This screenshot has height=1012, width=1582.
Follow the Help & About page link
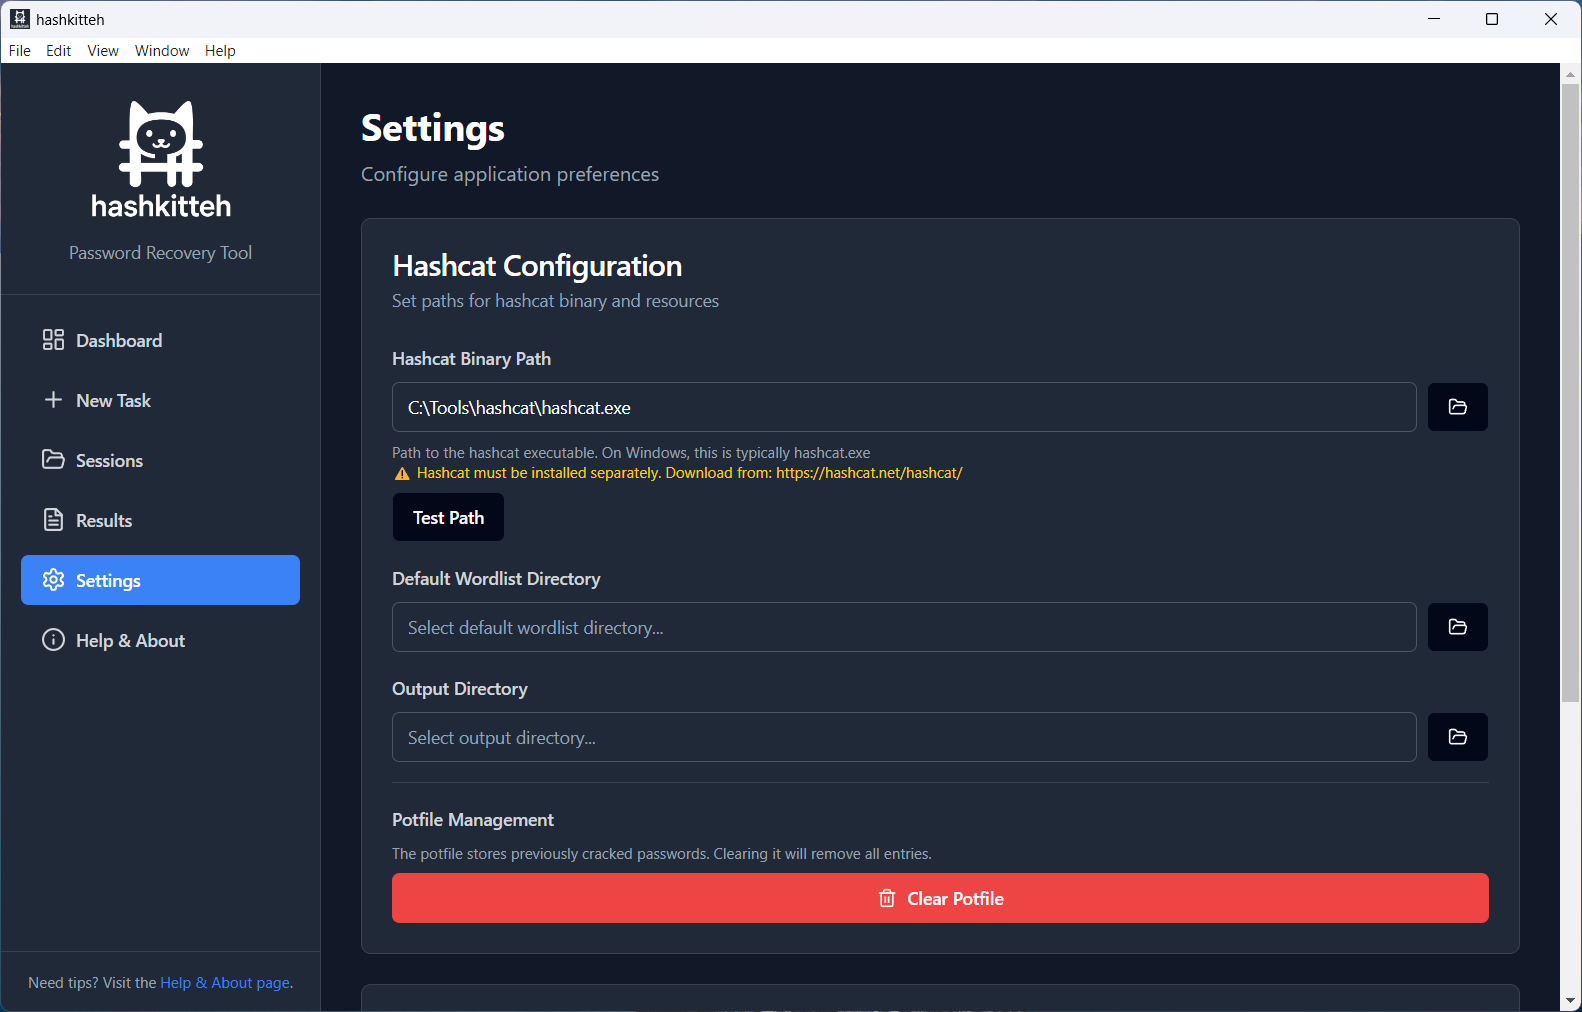pyautogui.click(x=225, y=983)
